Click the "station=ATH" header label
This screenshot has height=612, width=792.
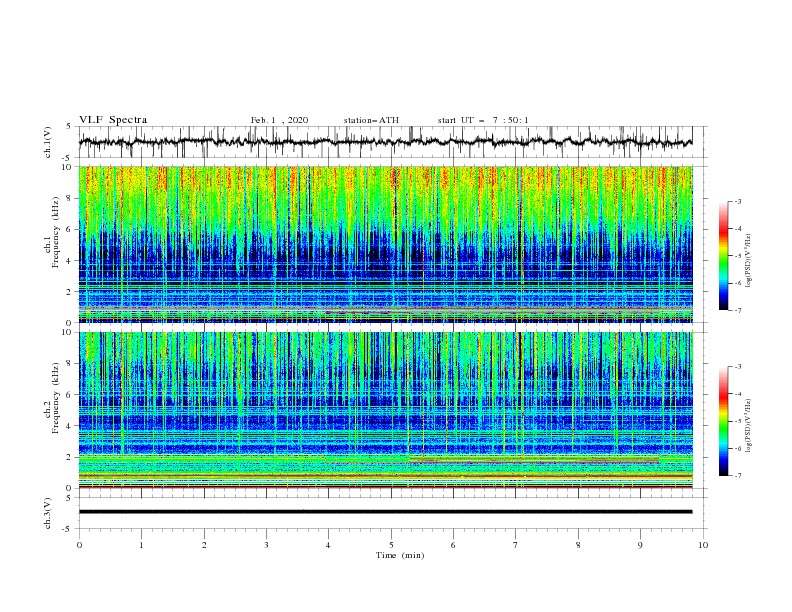click(x=371, y=120)
